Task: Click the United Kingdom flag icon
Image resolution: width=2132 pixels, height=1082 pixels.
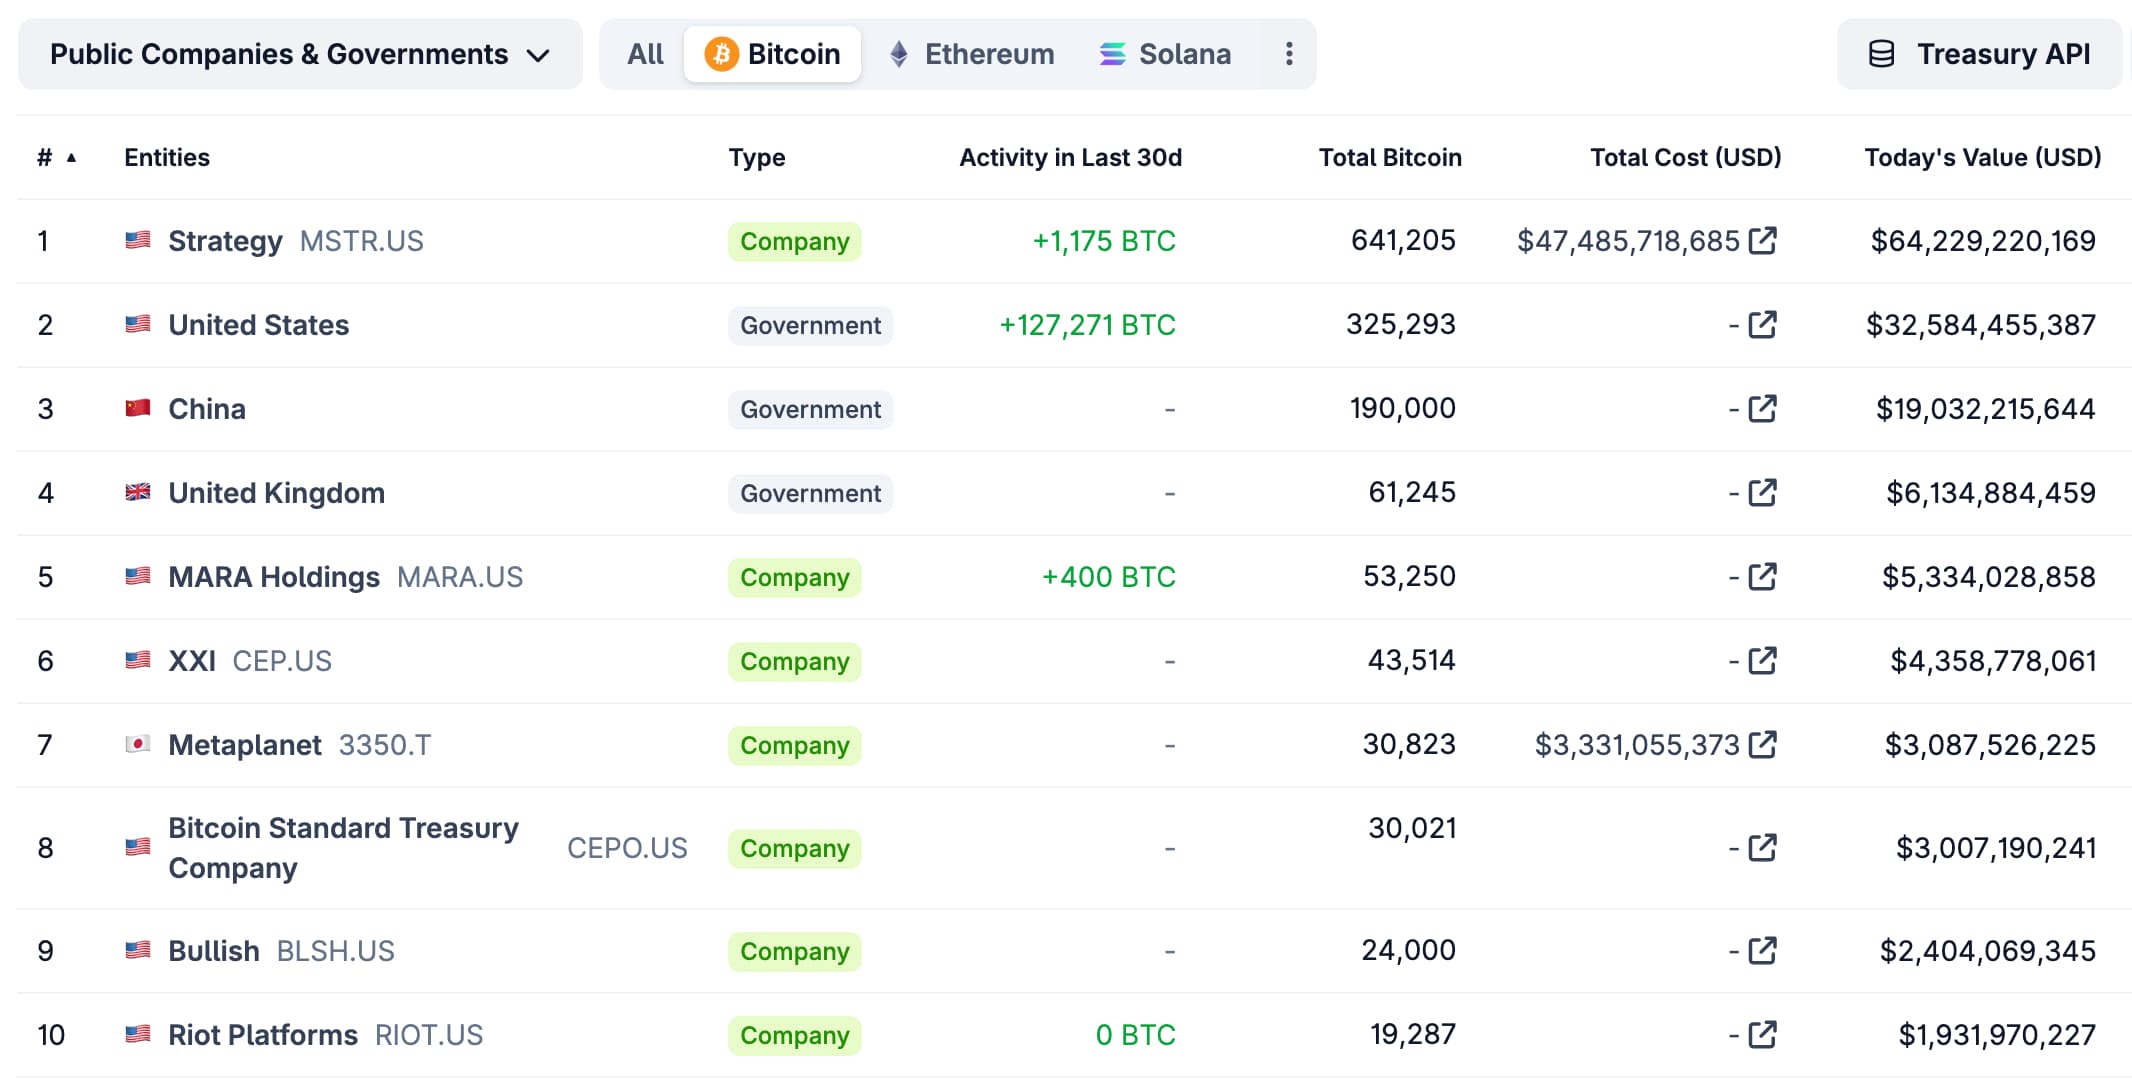Action: [138, 492]
